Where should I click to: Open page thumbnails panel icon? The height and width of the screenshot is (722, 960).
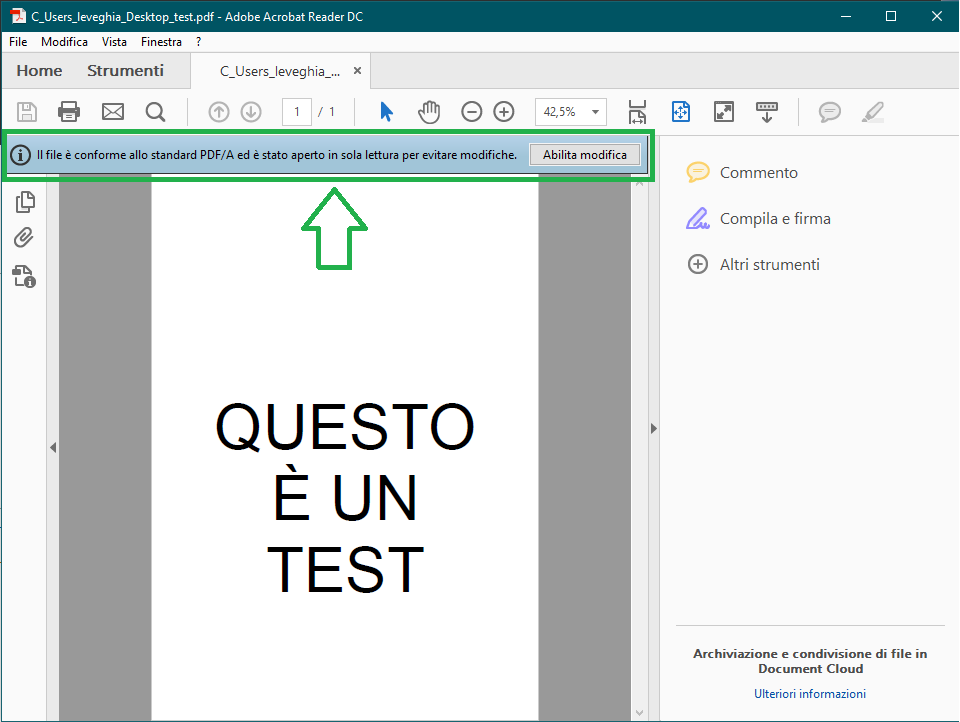click(x=25, y=202)
